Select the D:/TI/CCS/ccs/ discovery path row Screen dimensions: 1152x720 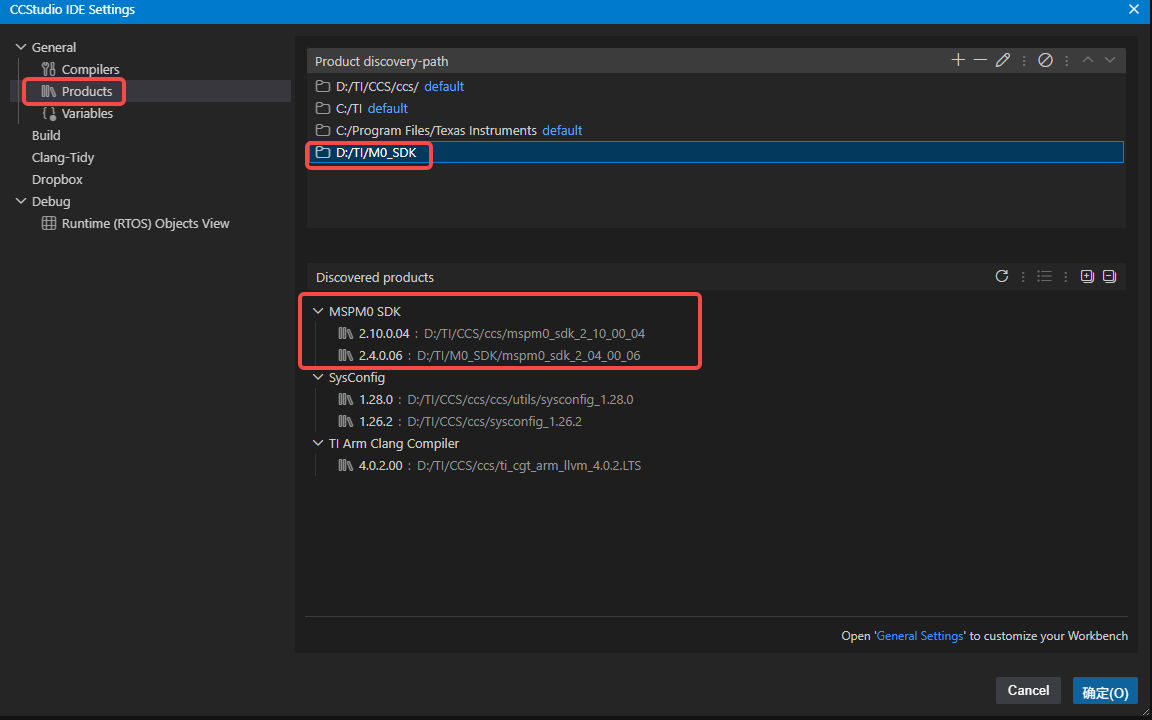(x=716, y=87)
